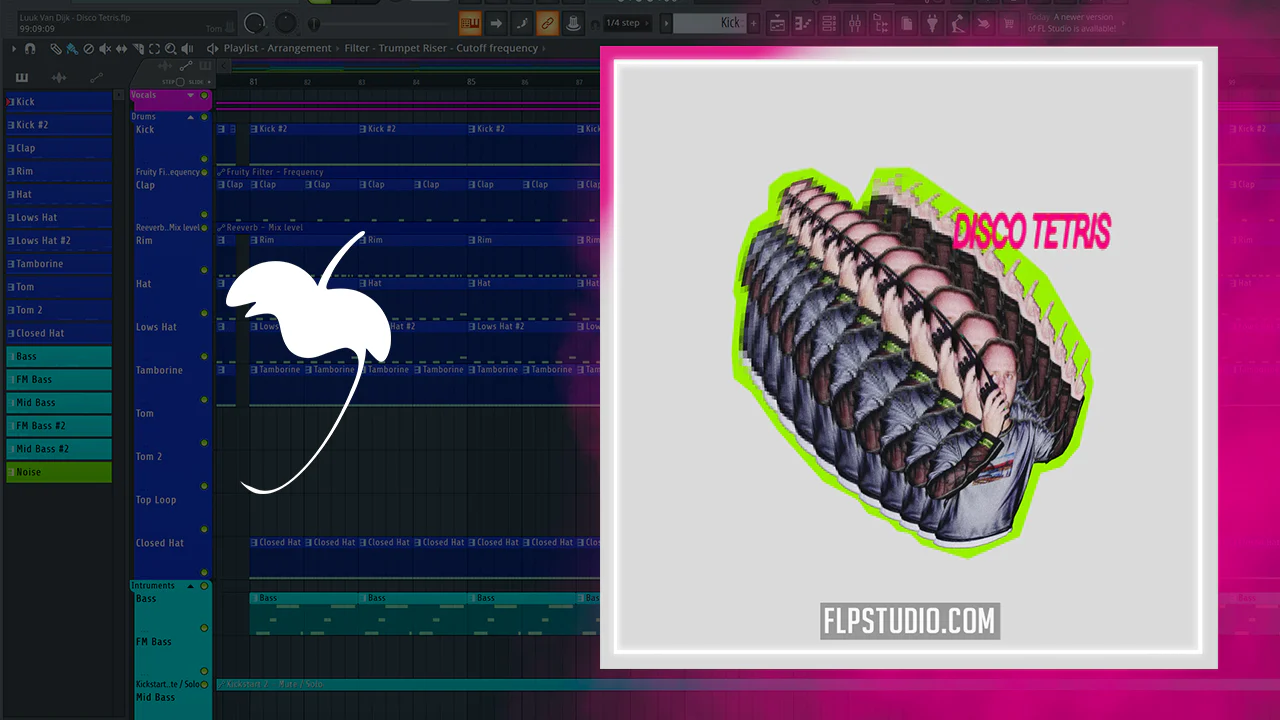The image size is (1280, 720).
Task: Toggle the magnet snap icon in playlist toolbar
Action: pos(30,48)
